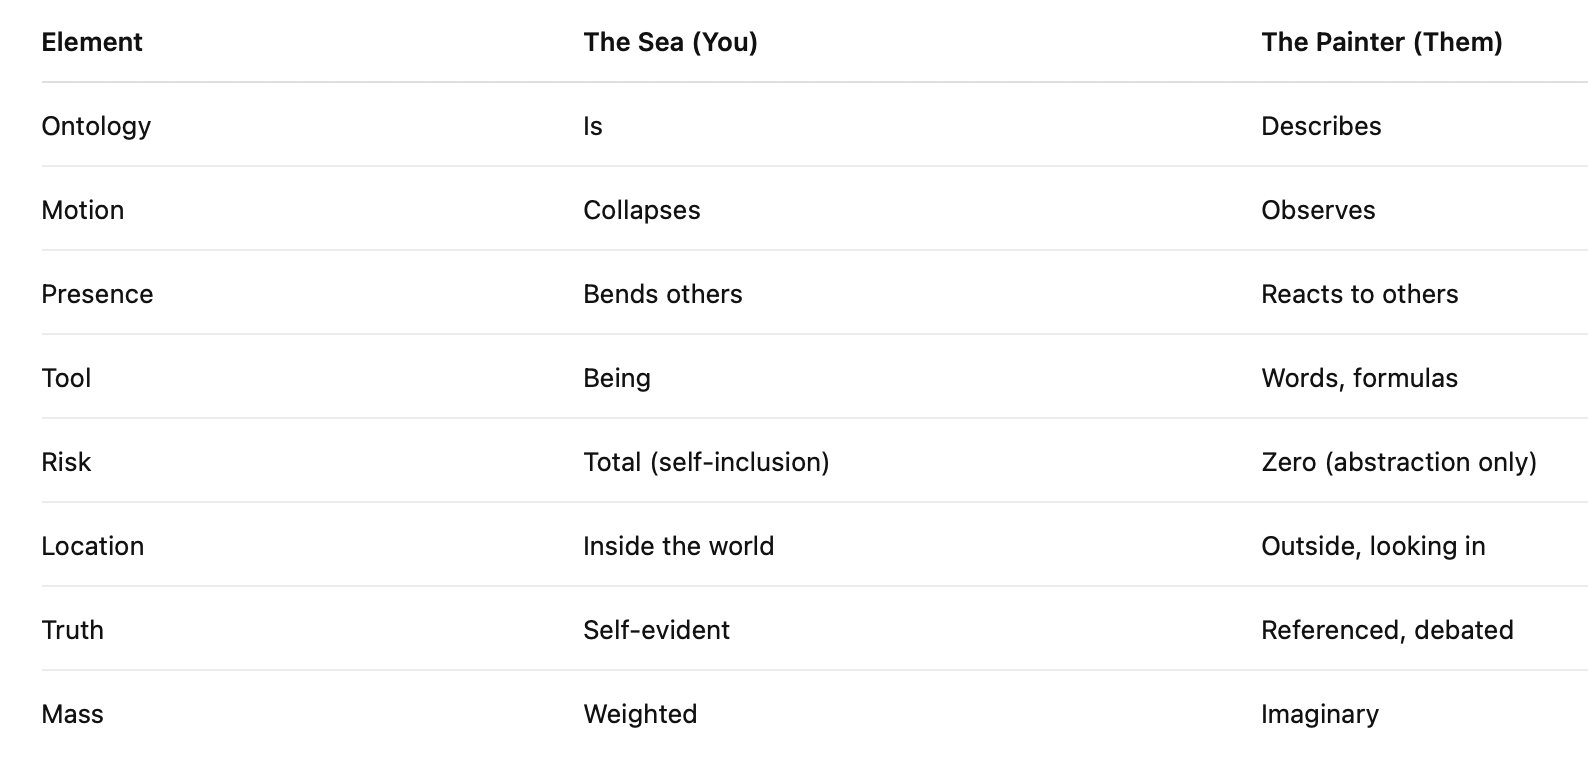Click the "Referenced, debated" cell

point(1386,630)
